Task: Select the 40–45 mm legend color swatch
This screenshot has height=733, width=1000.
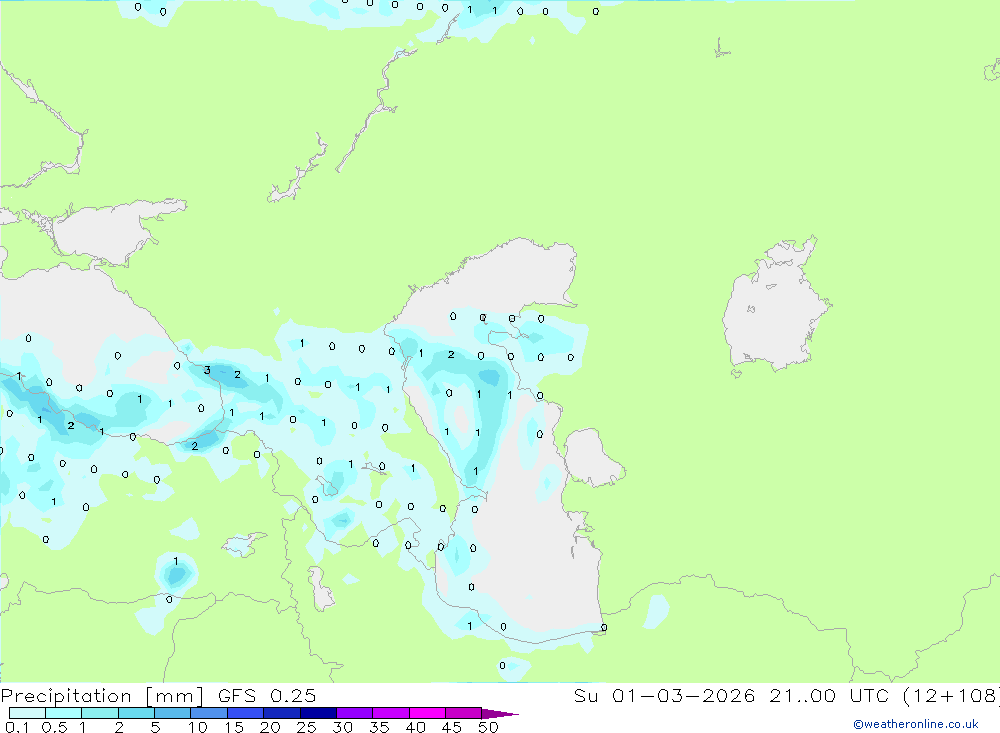Action: coord(427,713)
